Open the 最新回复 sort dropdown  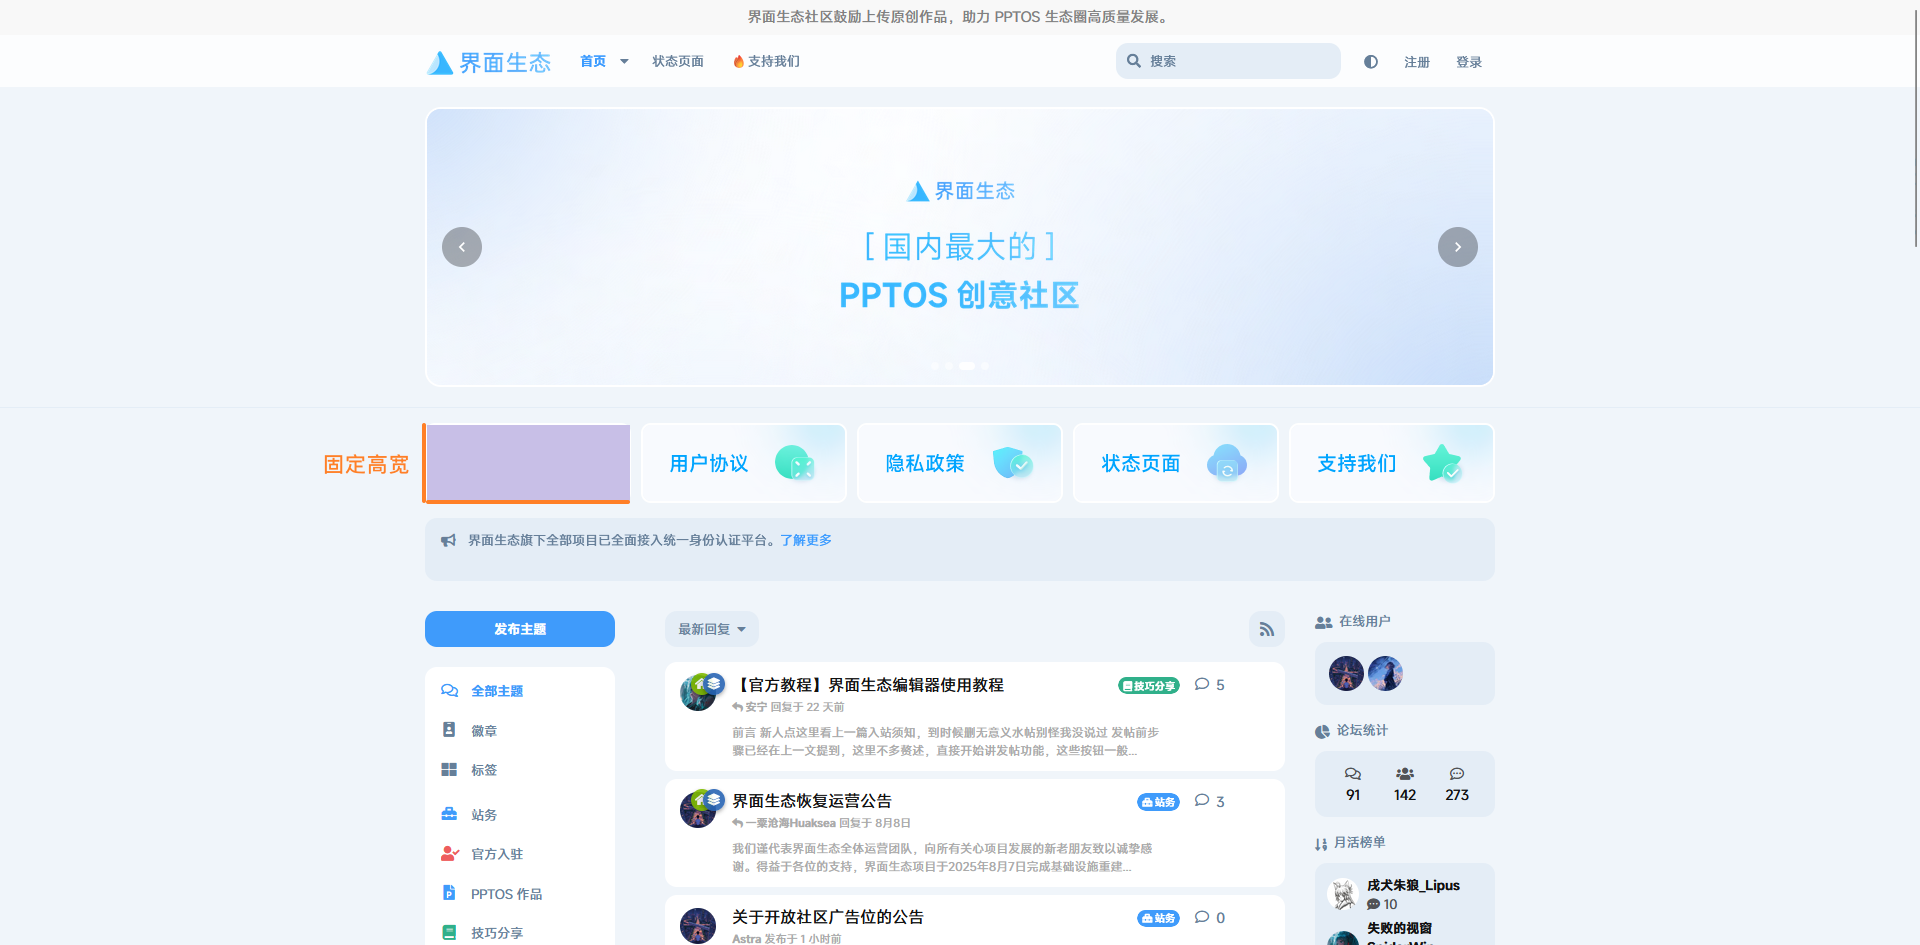pyautogui.click(x=711, y=629)
